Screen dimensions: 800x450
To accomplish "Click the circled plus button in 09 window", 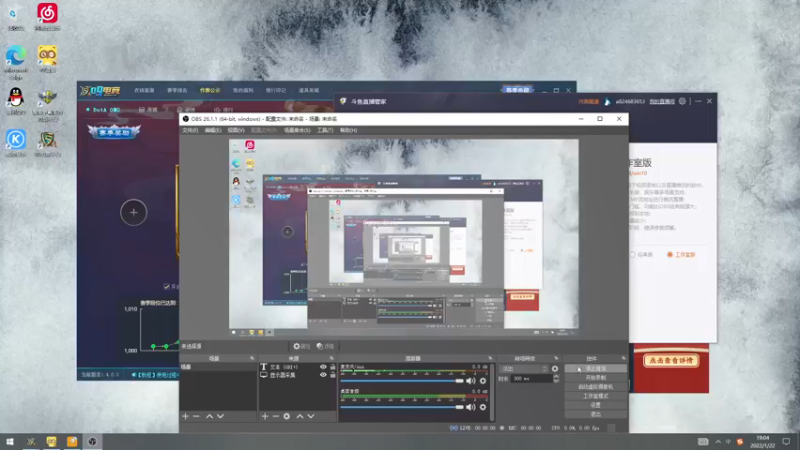I will 134,212.
